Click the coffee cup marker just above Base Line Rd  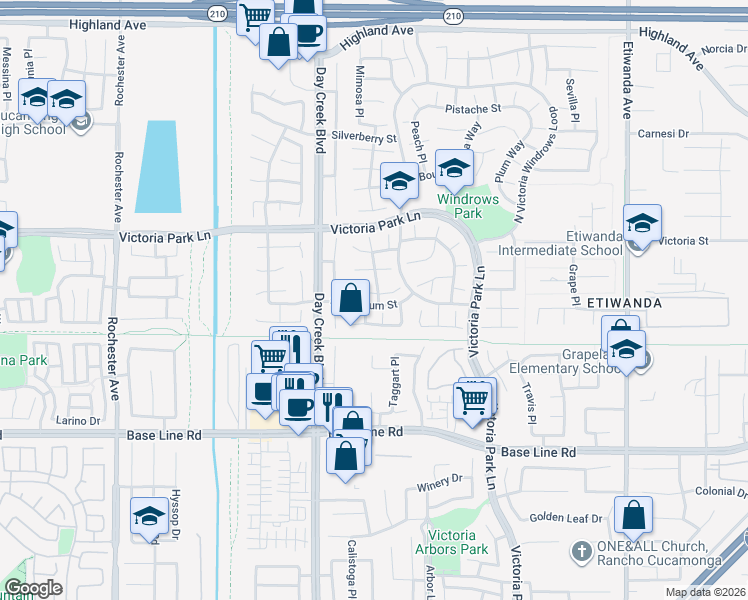point(298,410)
